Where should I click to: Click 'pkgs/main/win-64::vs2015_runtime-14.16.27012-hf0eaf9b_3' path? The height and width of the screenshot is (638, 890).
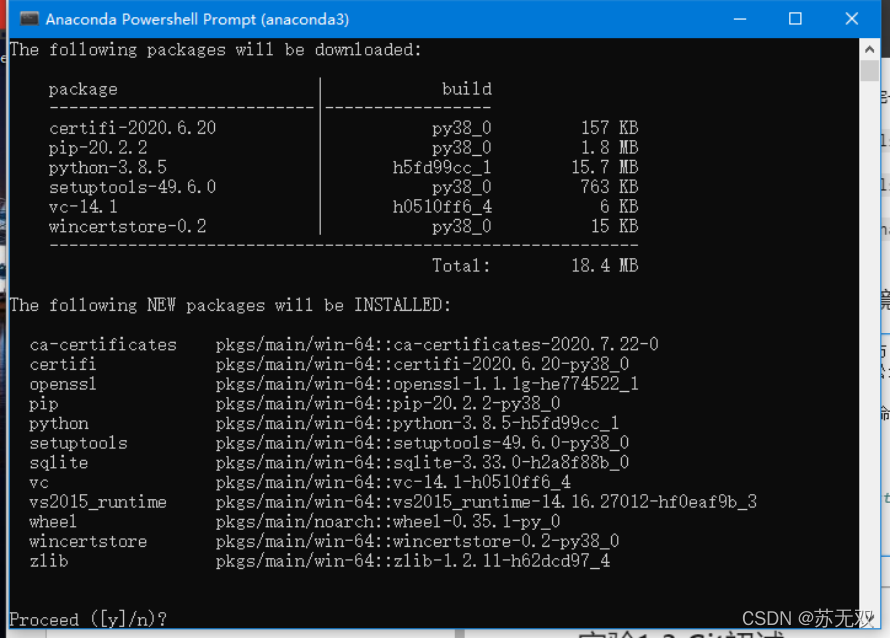486,502
